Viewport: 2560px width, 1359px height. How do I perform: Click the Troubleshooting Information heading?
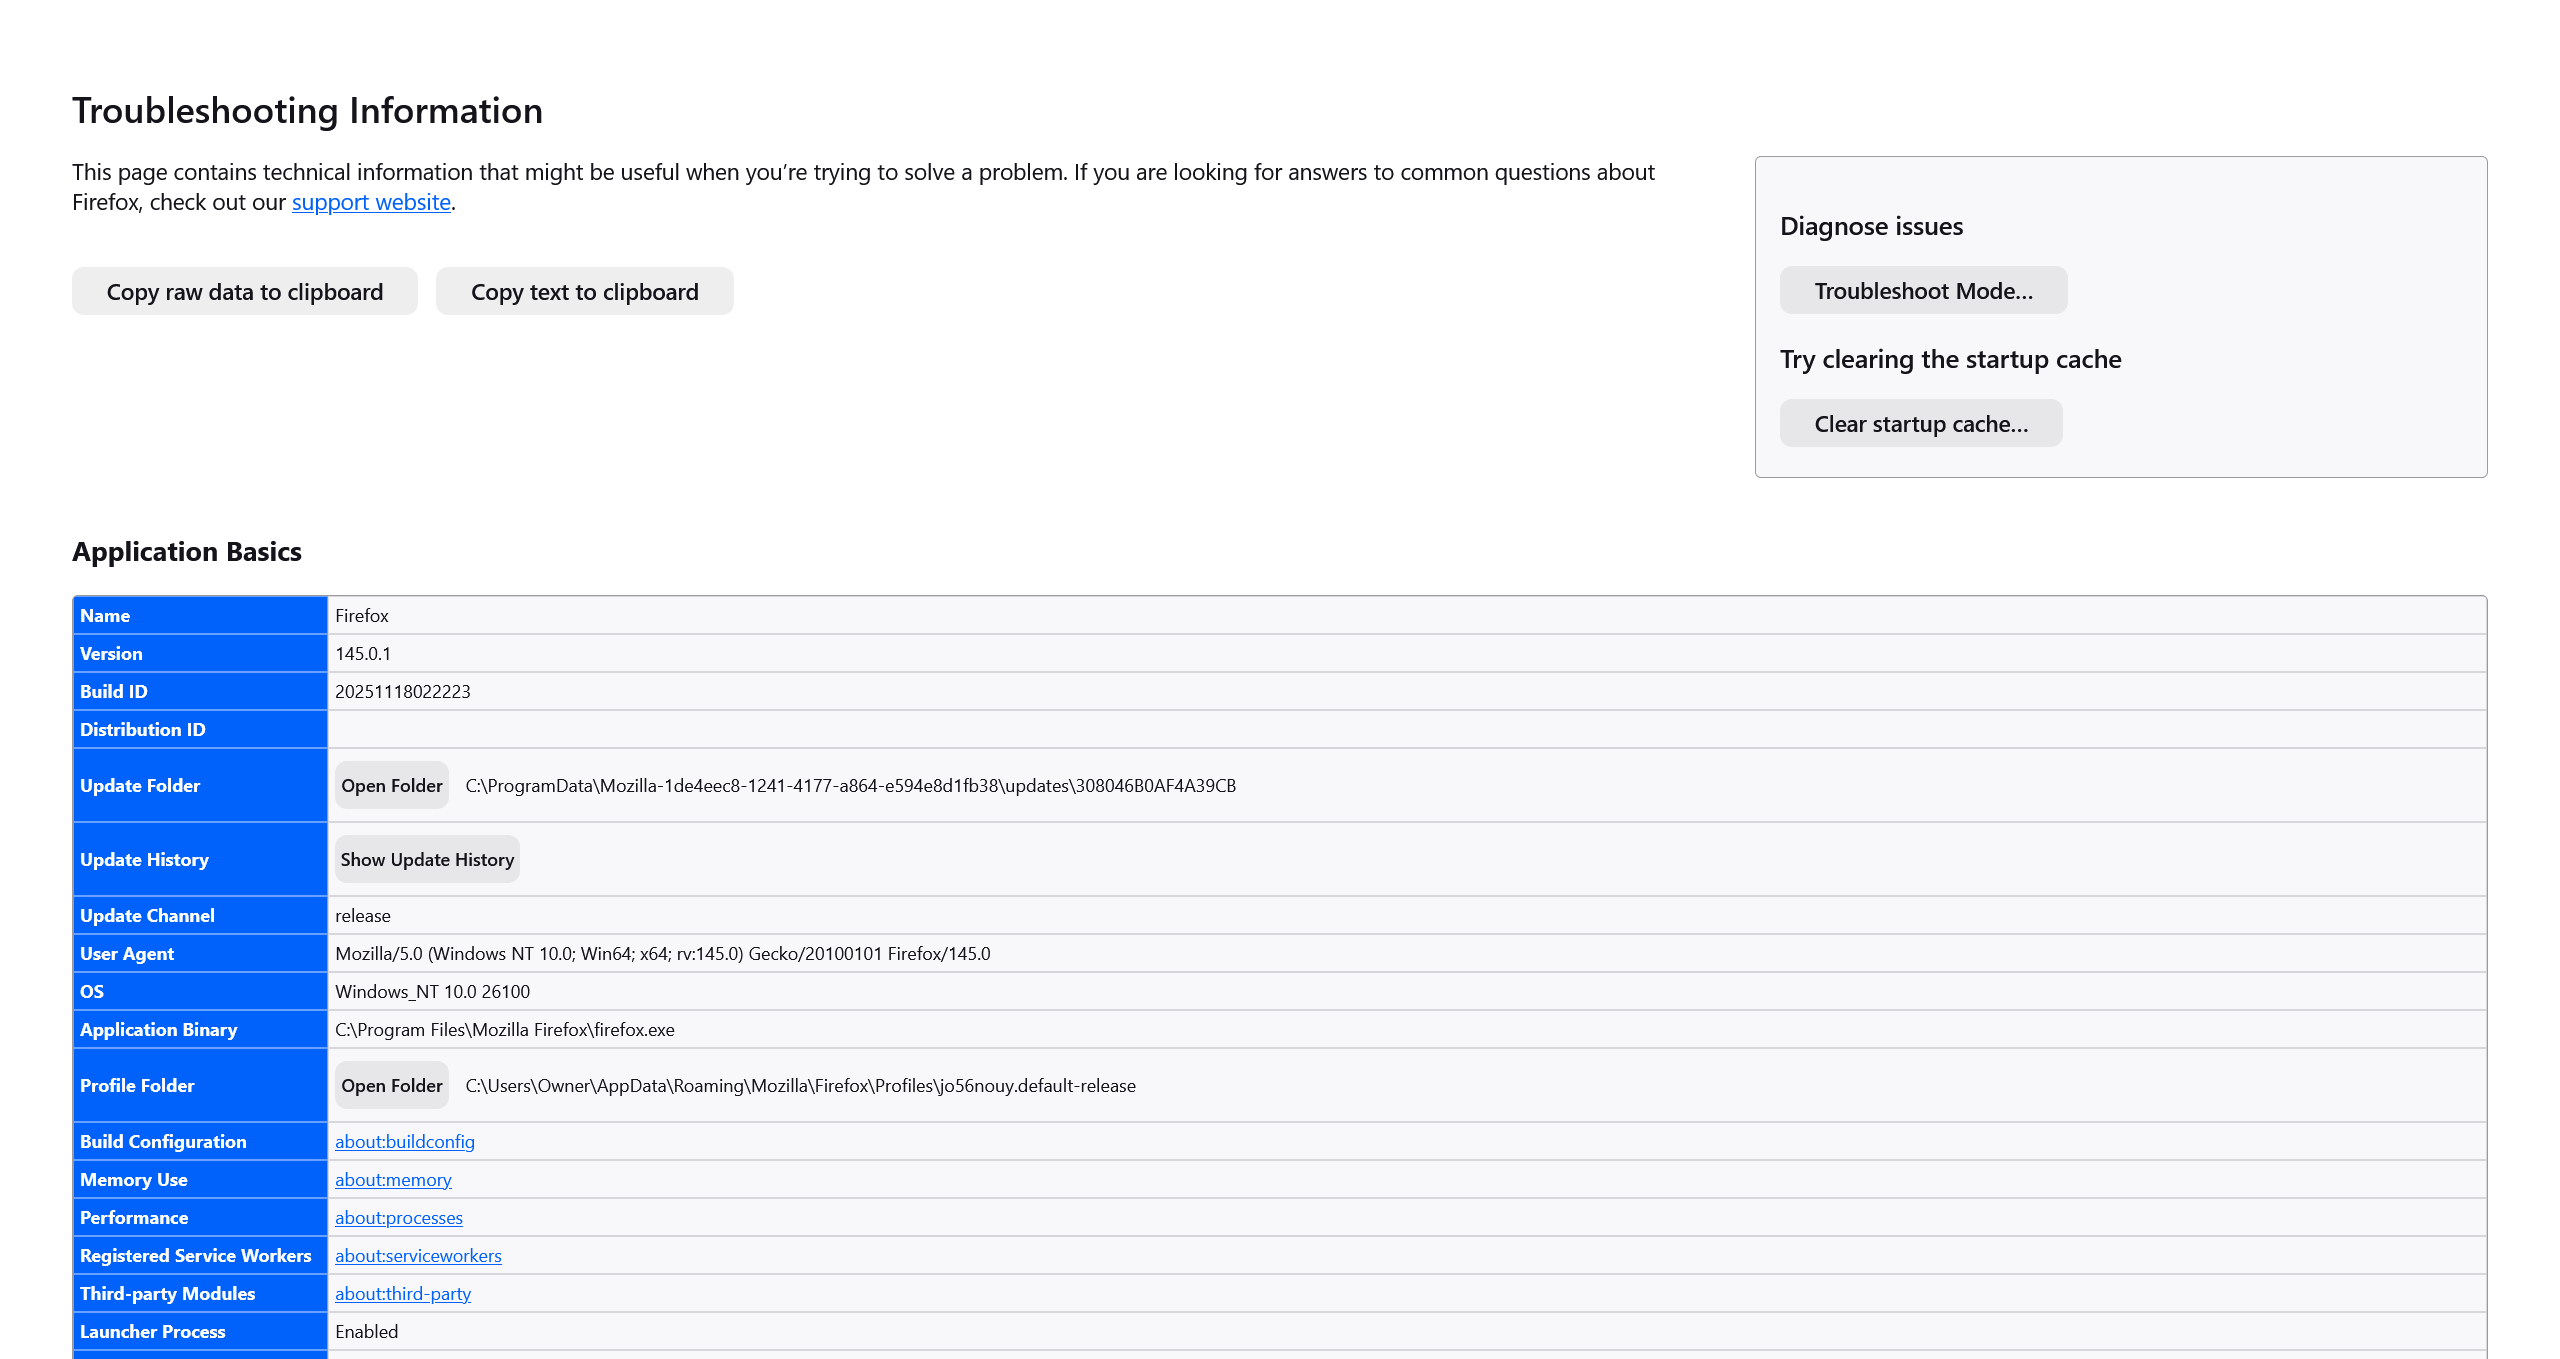(x=307, y=111)
